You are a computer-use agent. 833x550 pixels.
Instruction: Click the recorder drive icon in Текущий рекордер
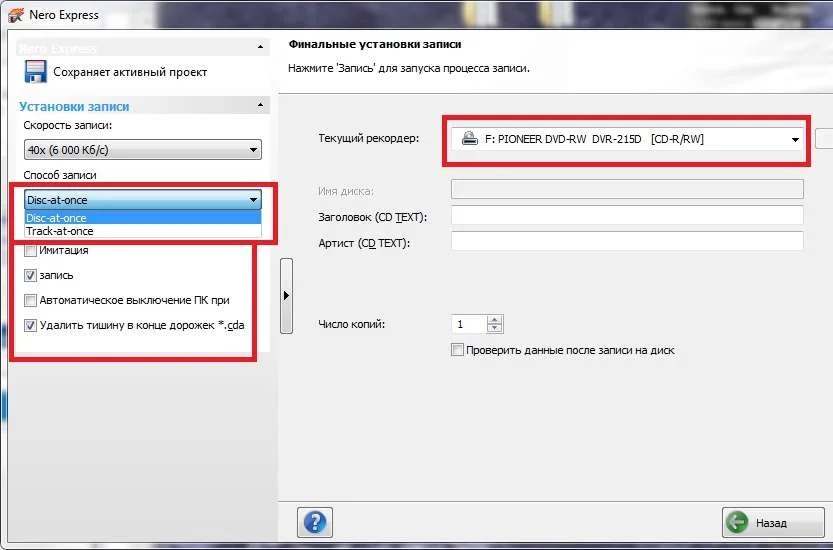(x=469, y=139)
